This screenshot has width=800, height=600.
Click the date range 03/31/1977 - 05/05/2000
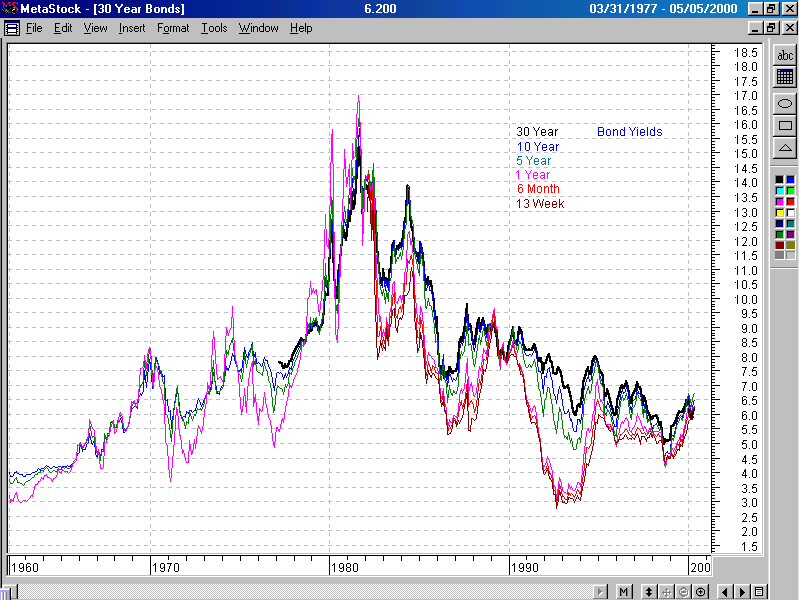663,9
